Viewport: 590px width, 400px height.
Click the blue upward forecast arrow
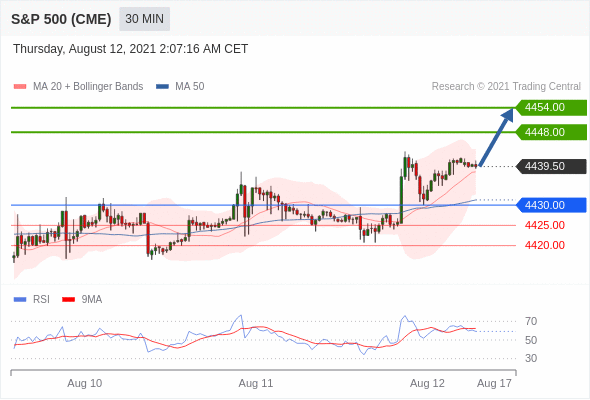pyautogui.click(x=496, y=137)
